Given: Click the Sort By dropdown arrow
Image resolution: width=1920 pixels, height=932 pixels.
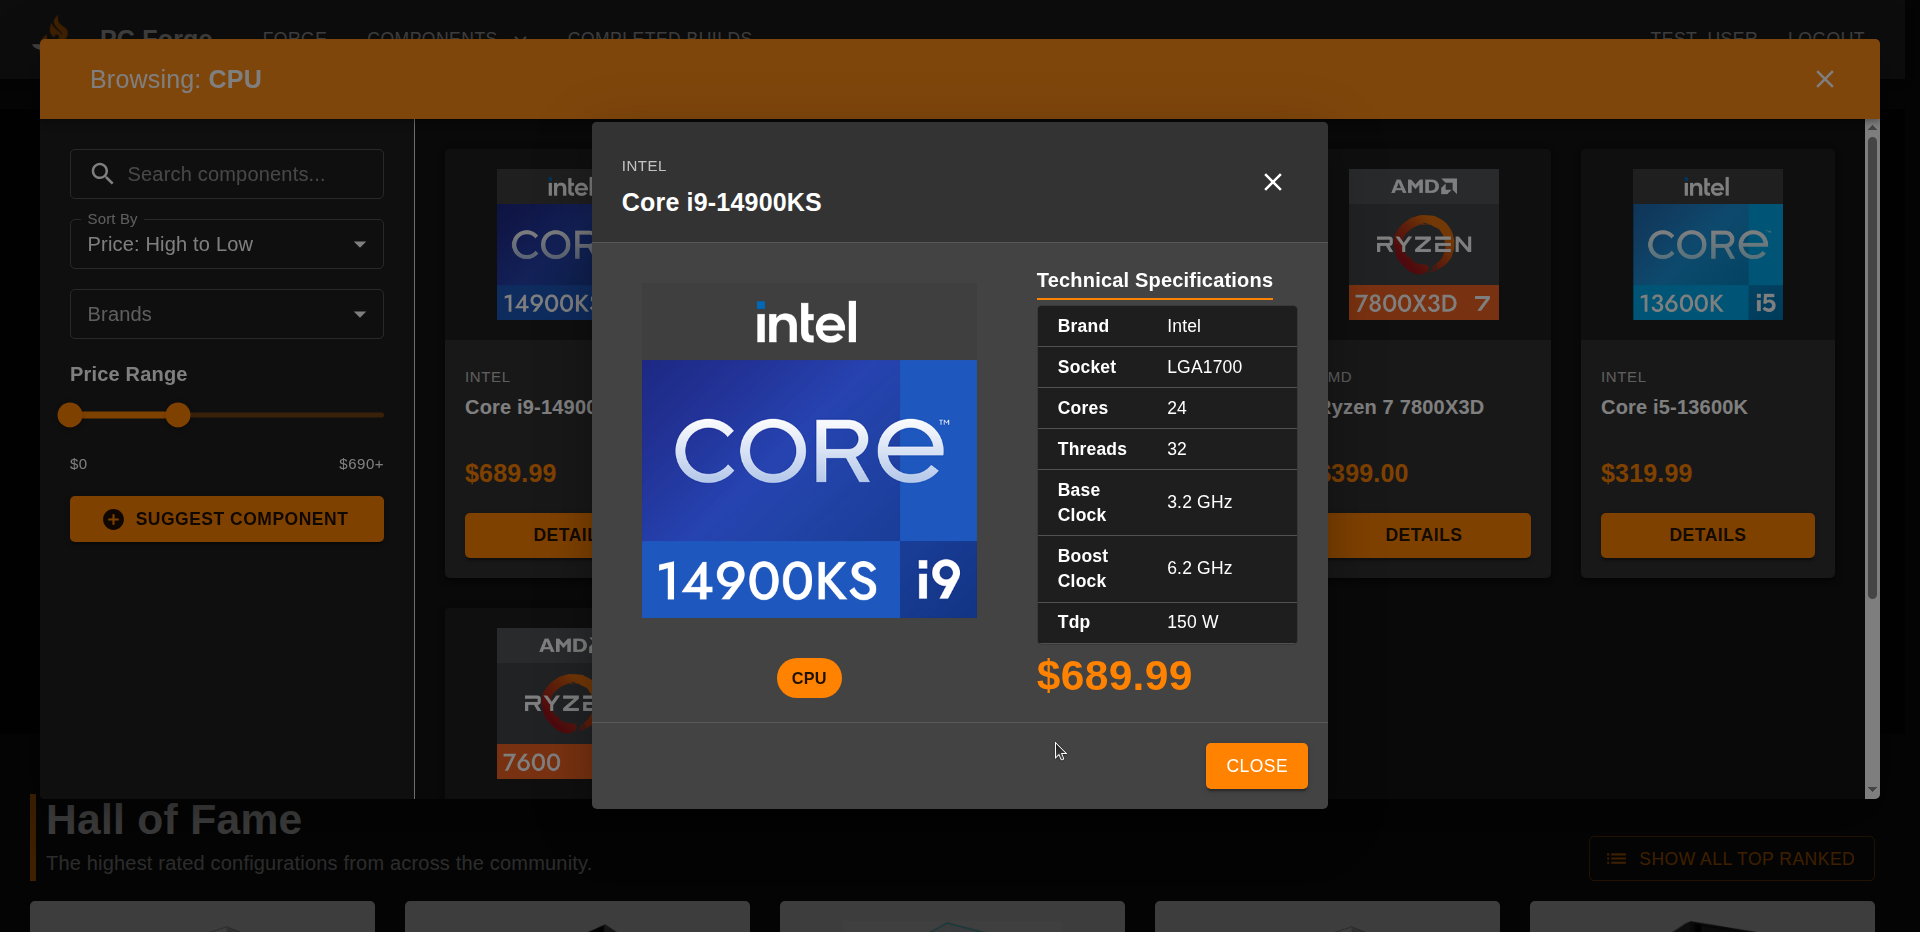Looking at the screenshot, I should (360, 244).
